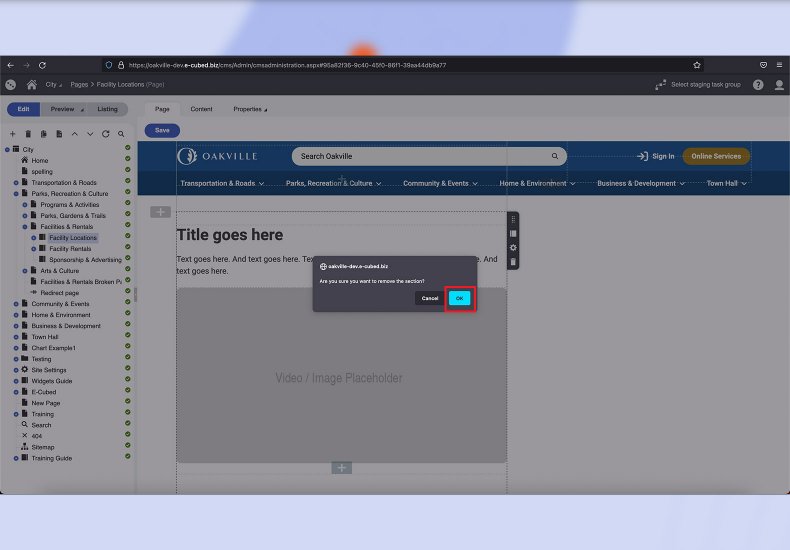Viewport: 790px width, 550px height.
Task: Click the refresh icon in the tree toolbar
Action: 105,133
